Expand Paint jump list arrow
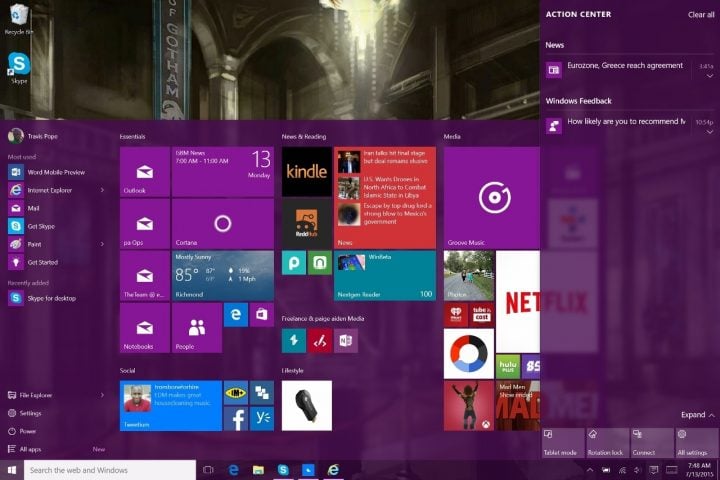This screenshot has width=720, height=480. click(x=102, y=244)
